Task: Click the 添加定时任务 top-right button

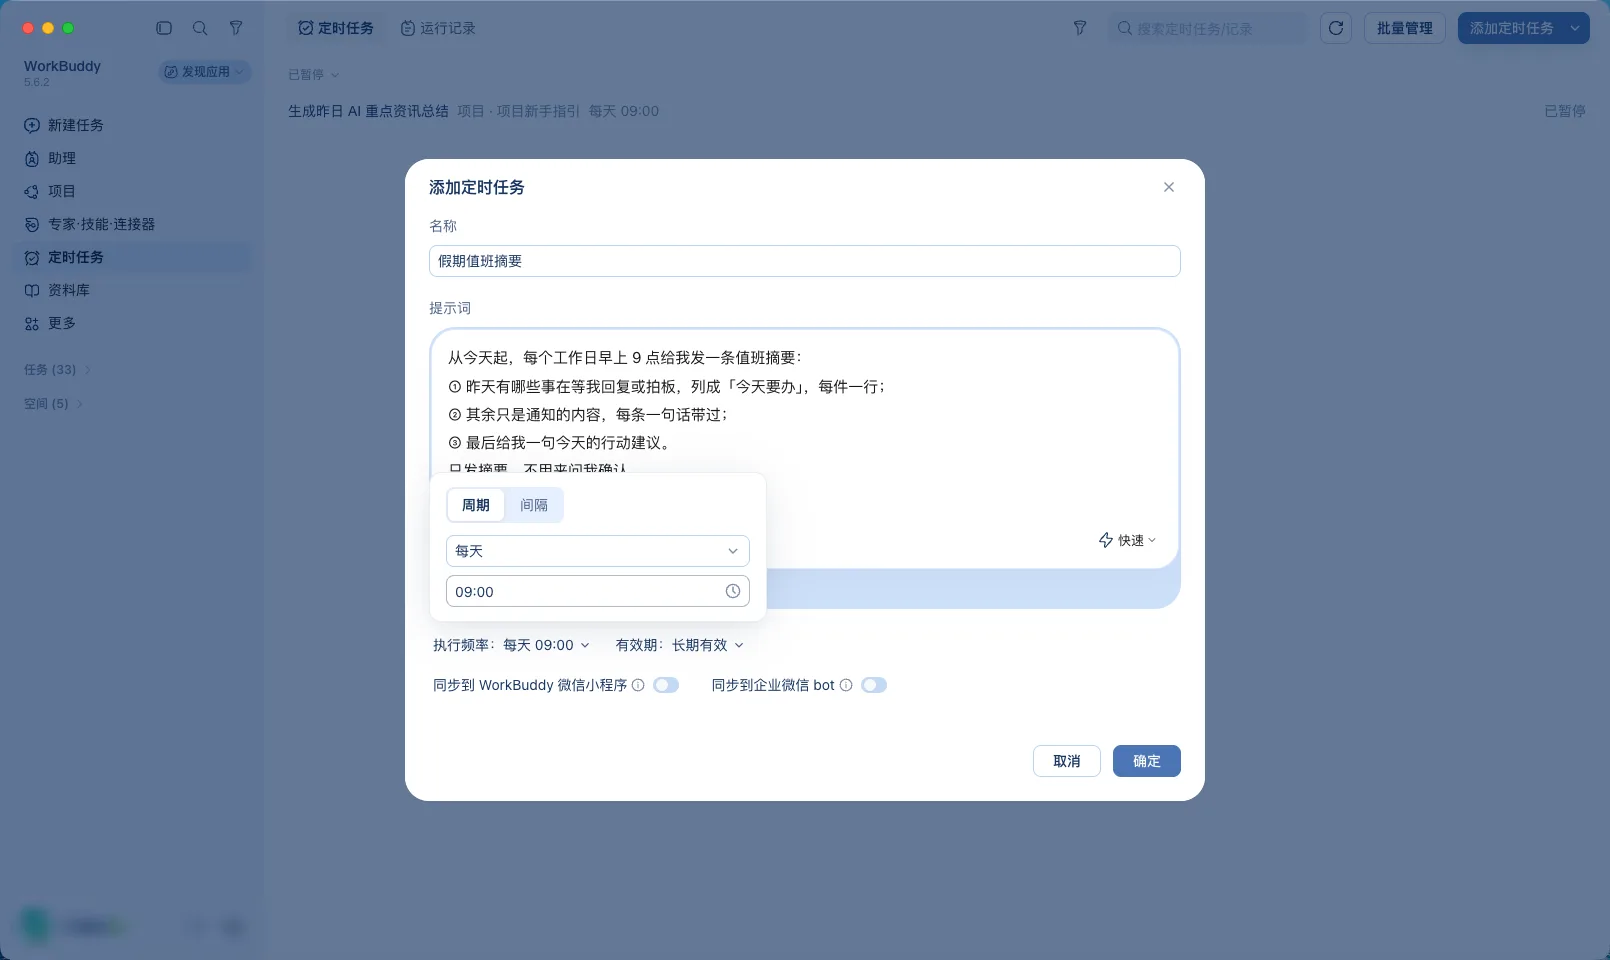Action: [x=1511, y=28]
